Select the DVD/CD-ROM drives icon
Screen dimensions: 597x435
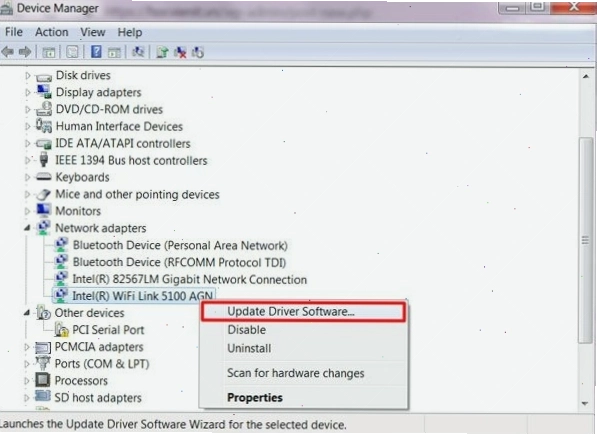coord(44,109)
